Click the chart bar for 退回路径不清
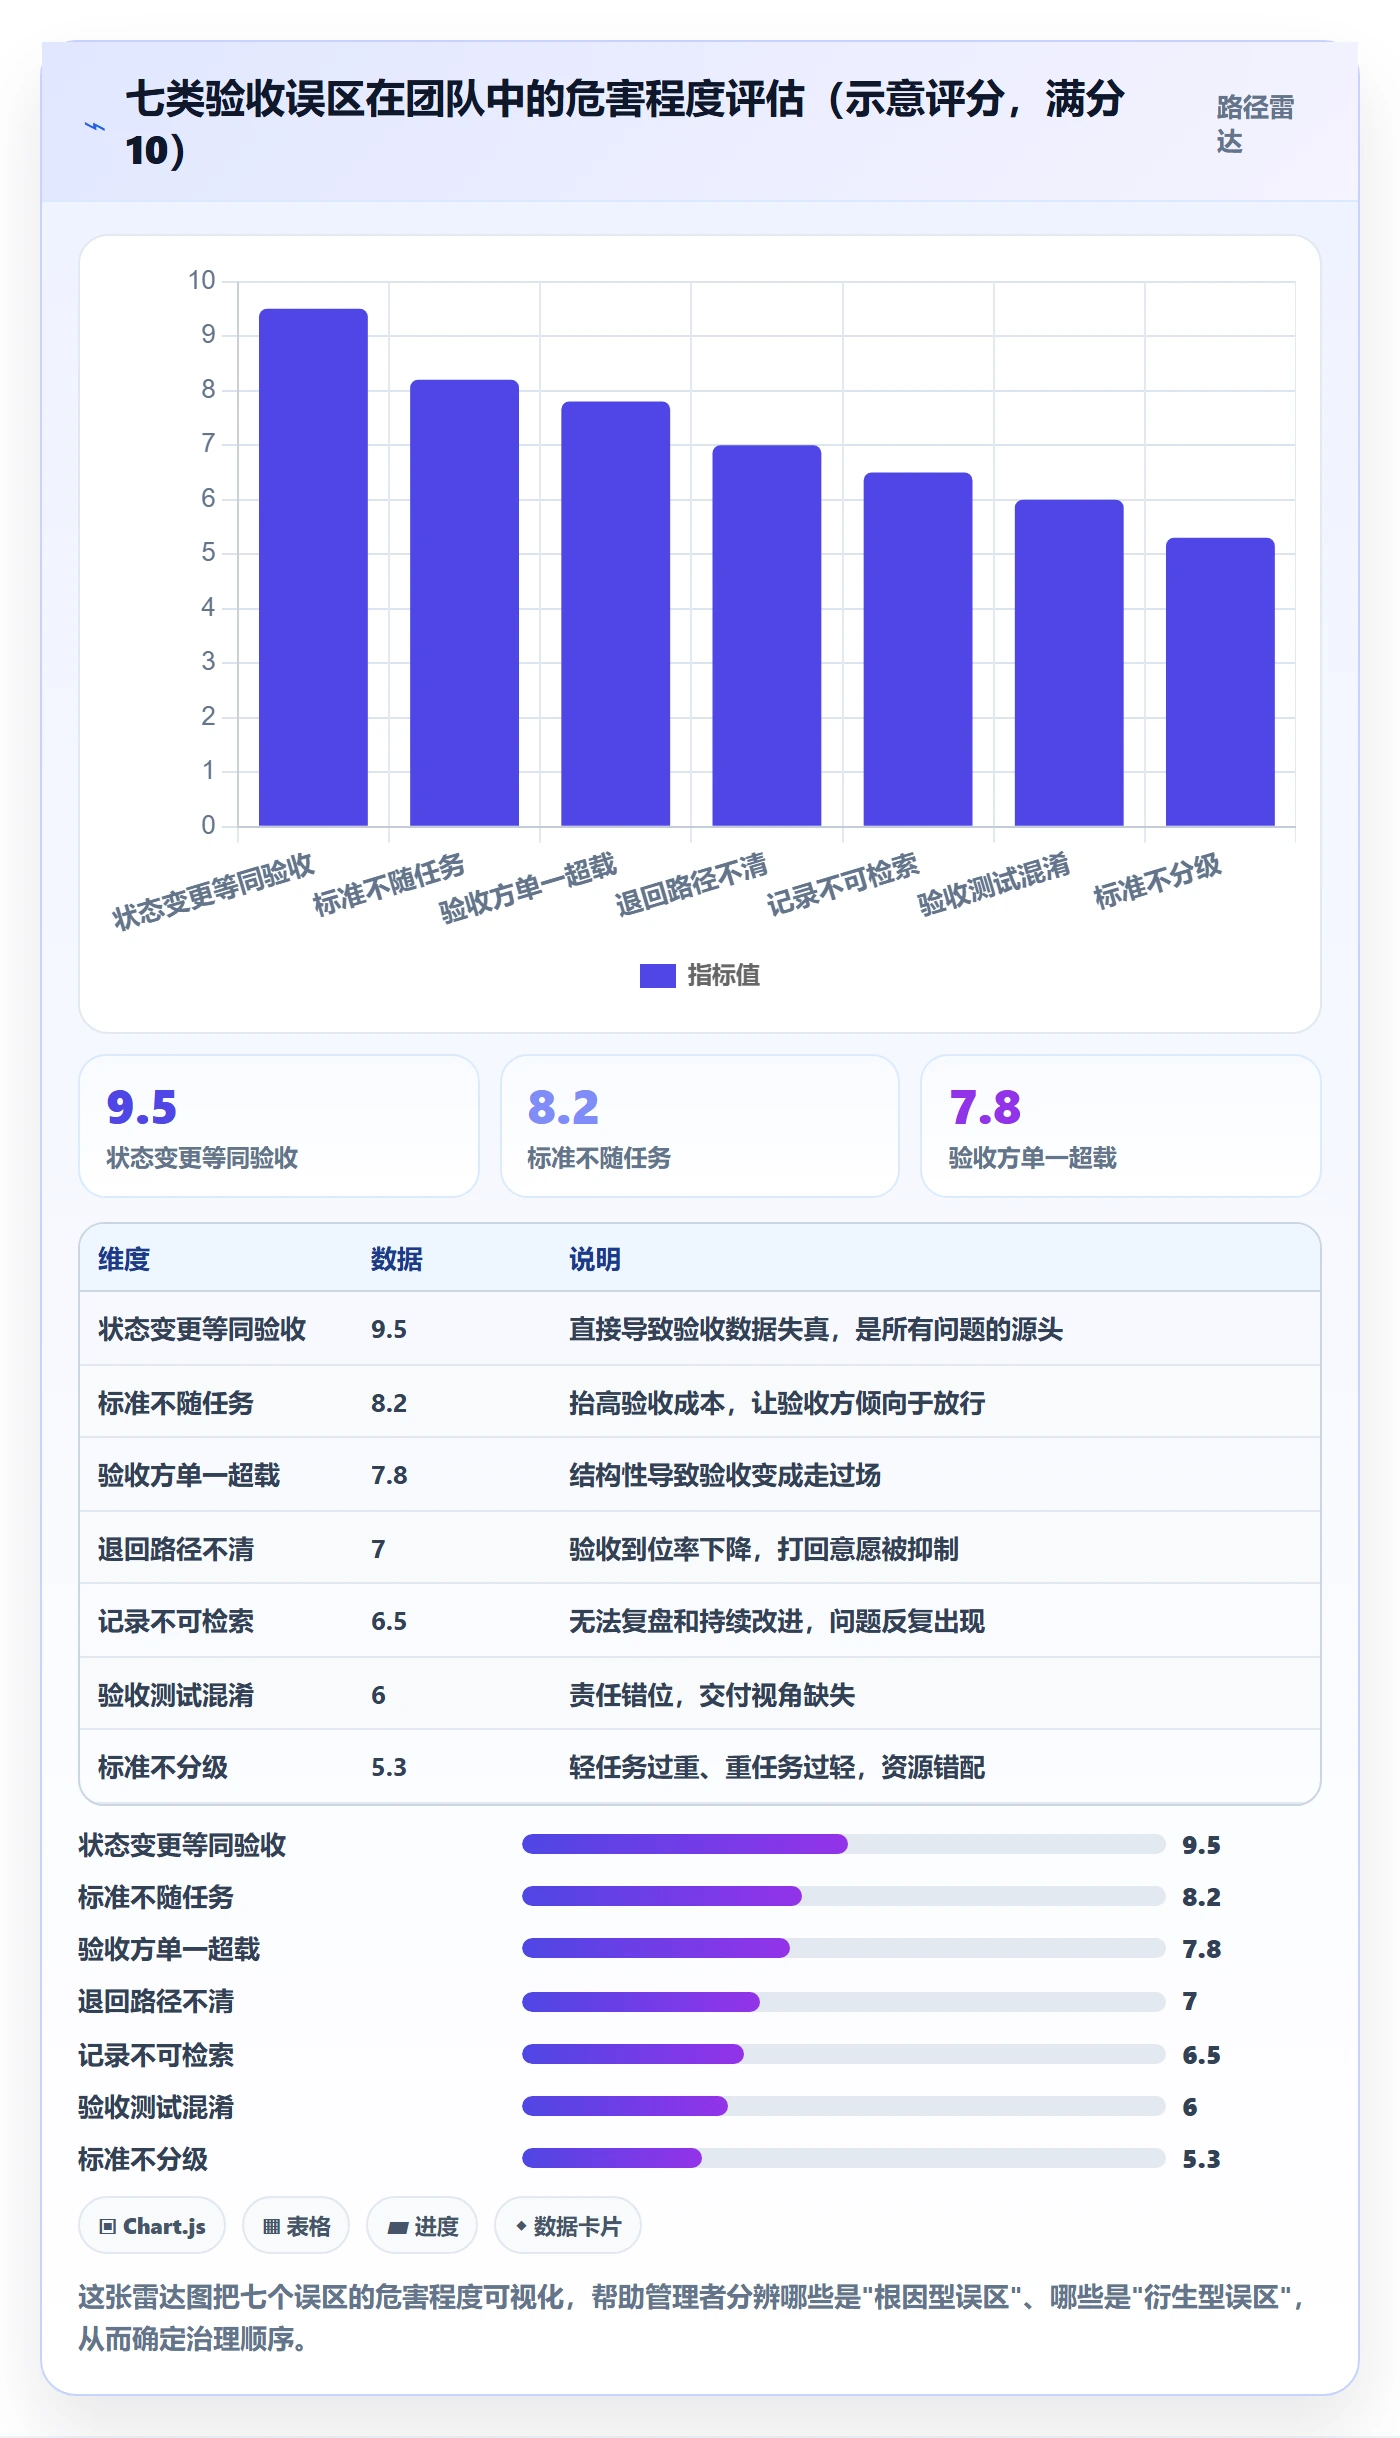Screen dimensions: 1400x2438 (767, 635)
